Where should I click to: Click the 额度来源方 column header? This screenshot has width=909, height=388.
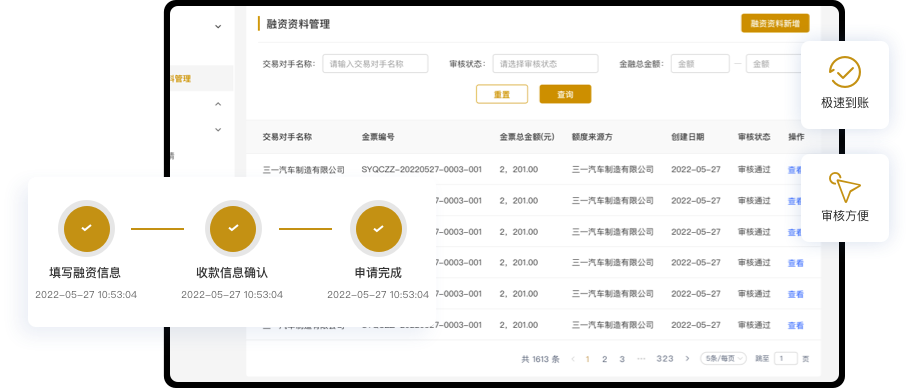592,137
